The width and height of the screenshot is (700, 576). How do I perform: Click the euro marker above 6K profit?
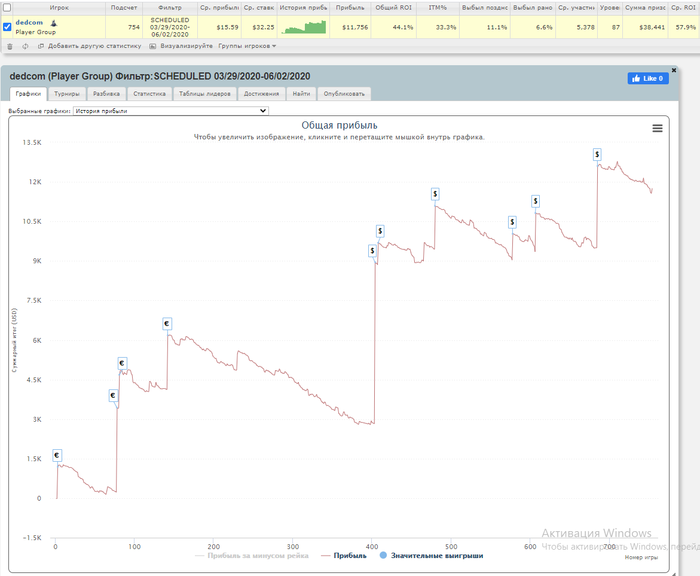pos(167,324)
